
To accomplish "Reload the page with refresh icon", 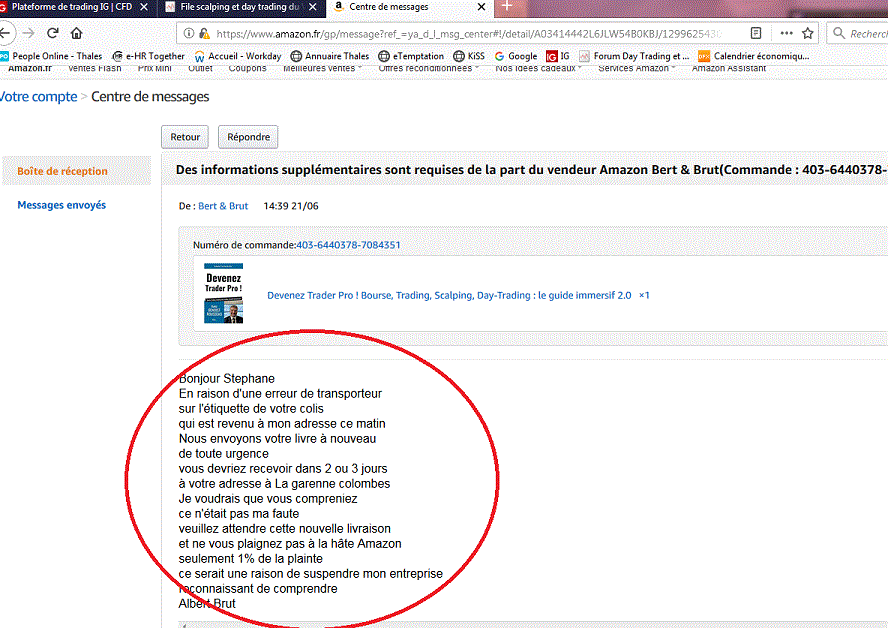I will tap(53, 33).
